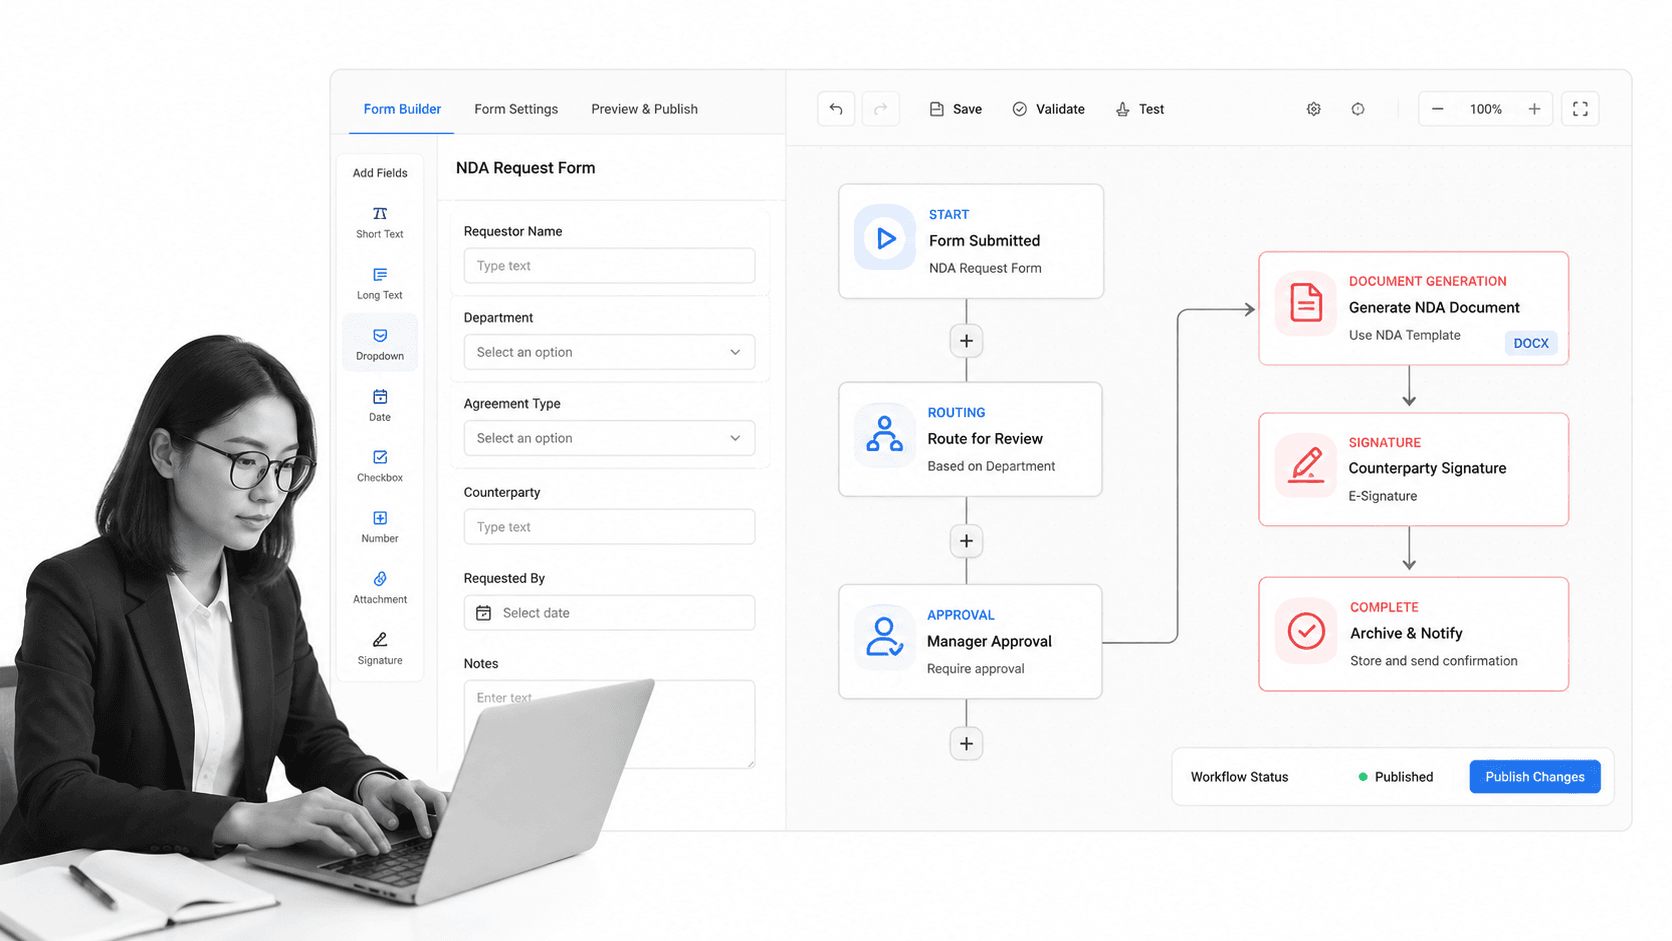The image size is (1672, 941).
Task: Validate the workflow
Action: (1048, 109)
